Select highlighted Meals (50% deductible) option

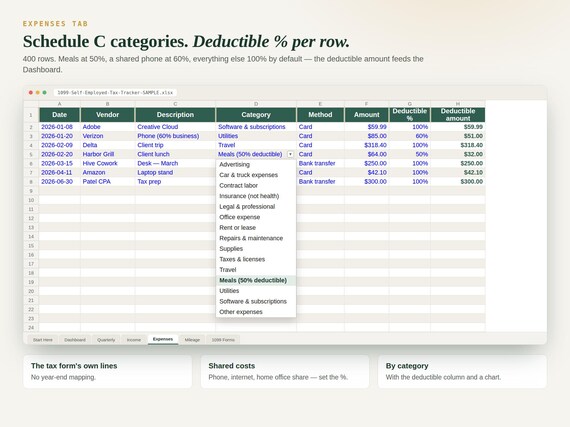(256, 280)
